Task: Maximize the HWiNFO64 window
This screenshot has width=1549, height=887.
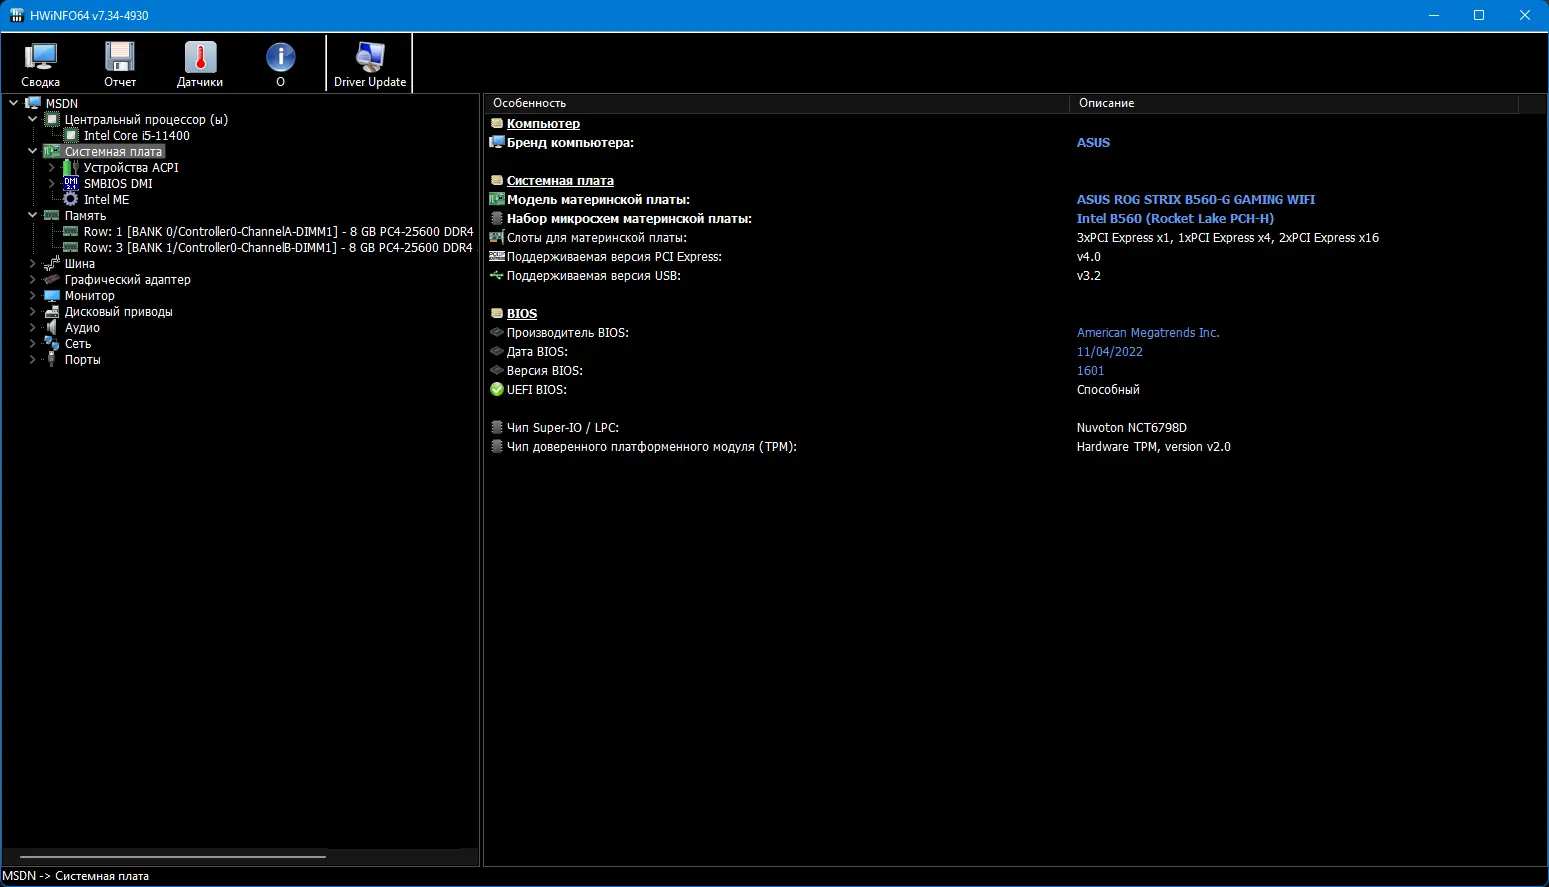Action: [1479, 15]
